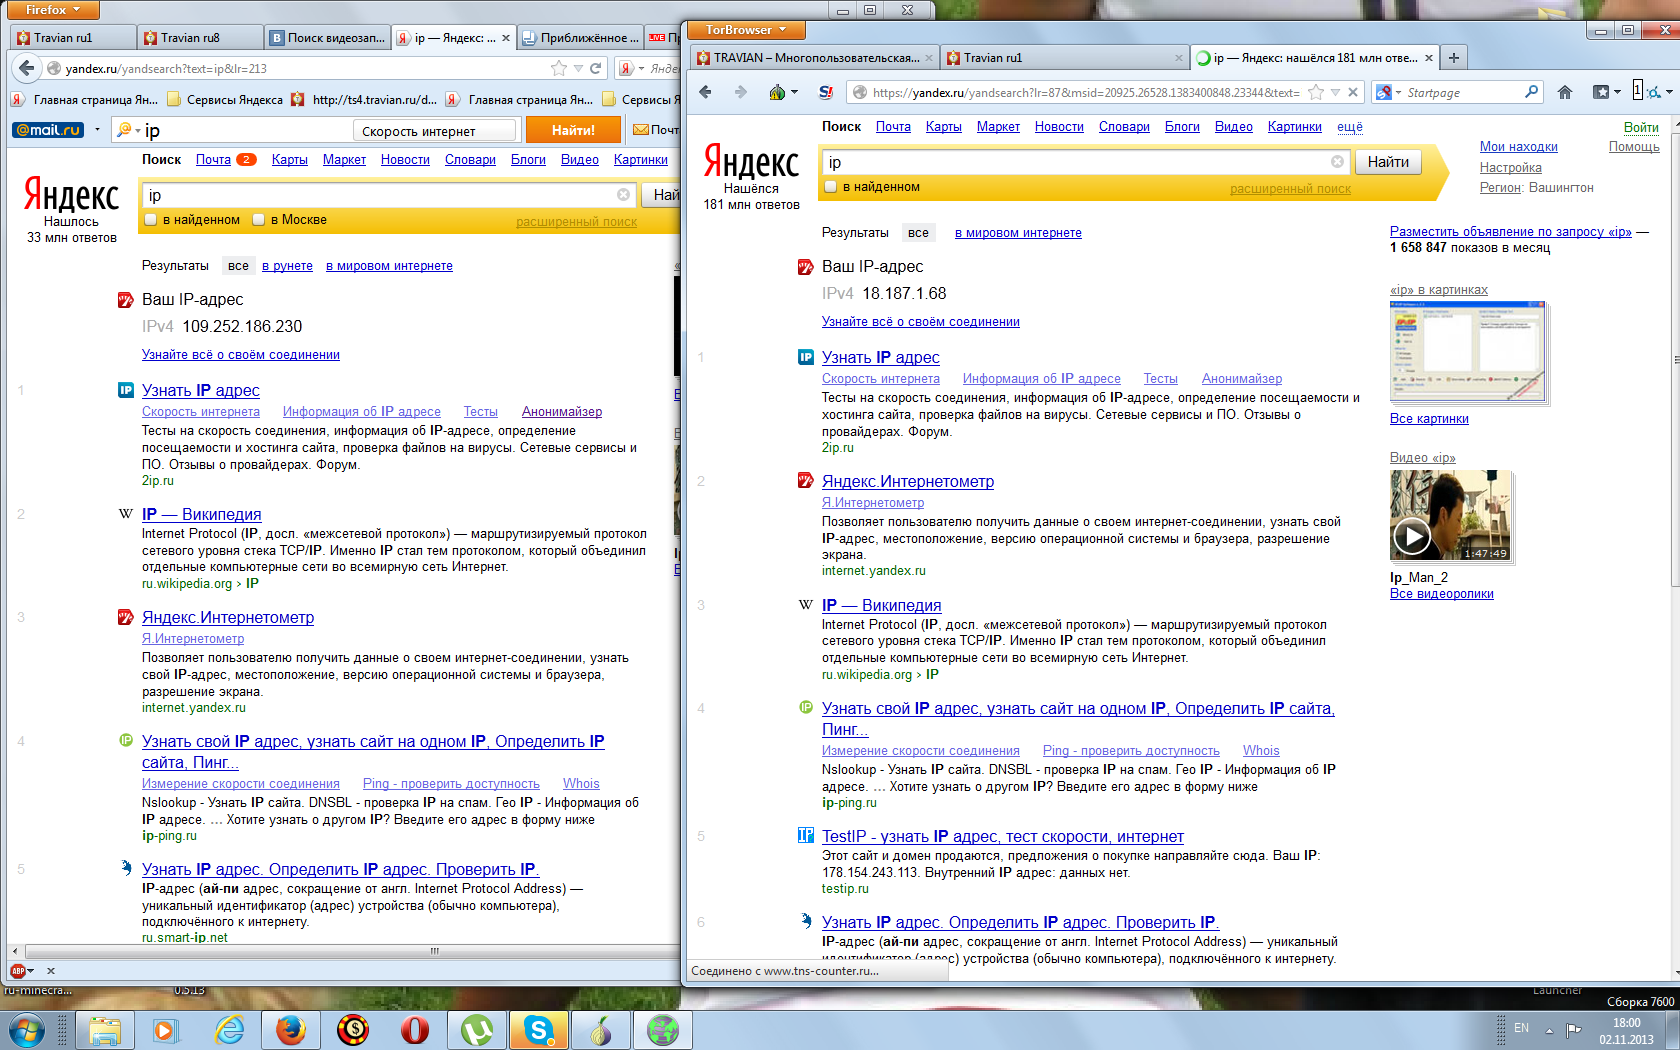Viewport: 1680px width, 1050px height.
Task: Click the Yandex logo in TorBrowser window
Action: [751, 162]
